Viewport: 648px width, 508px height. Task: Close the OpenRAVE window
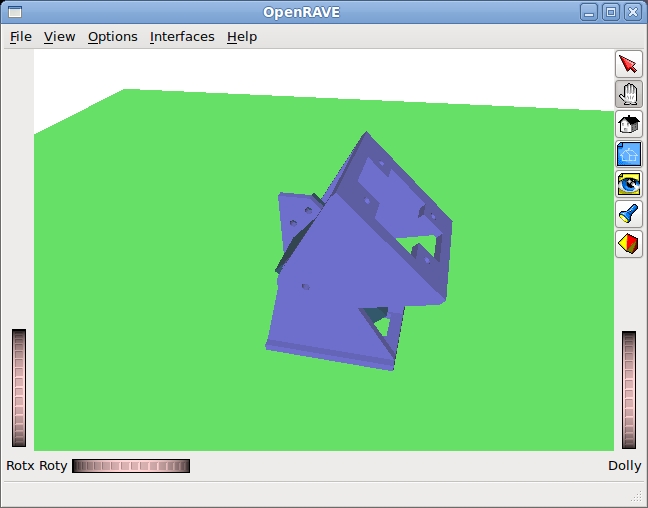tap(633, 12)
